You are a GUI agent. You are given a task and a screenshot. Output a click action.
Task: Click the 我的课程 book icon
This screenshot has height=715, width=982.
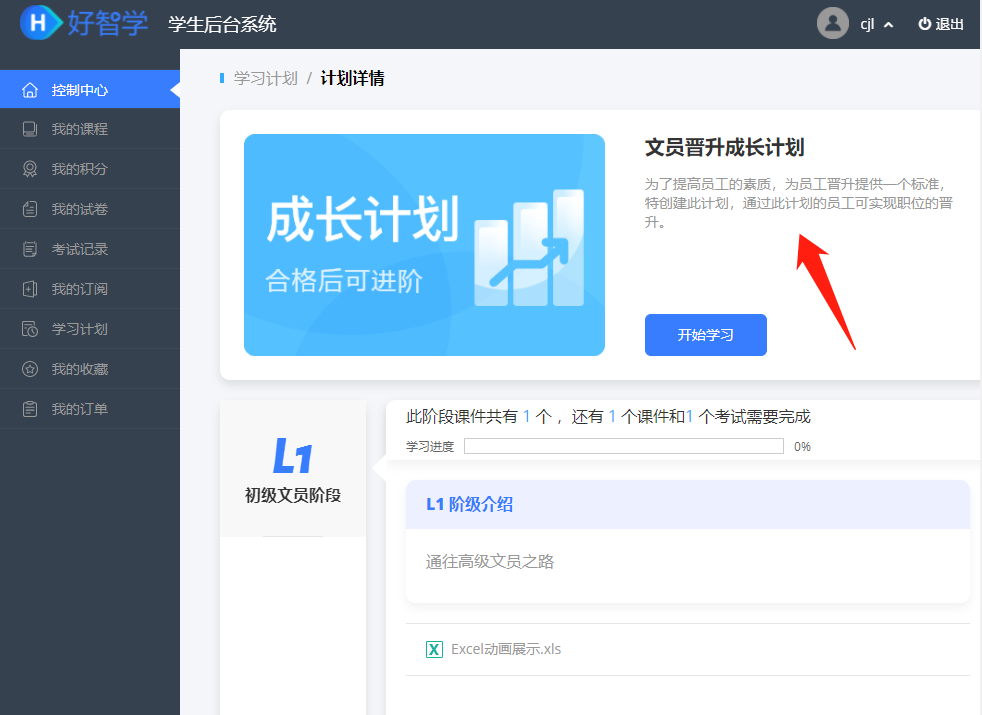(x=29, y=129)
